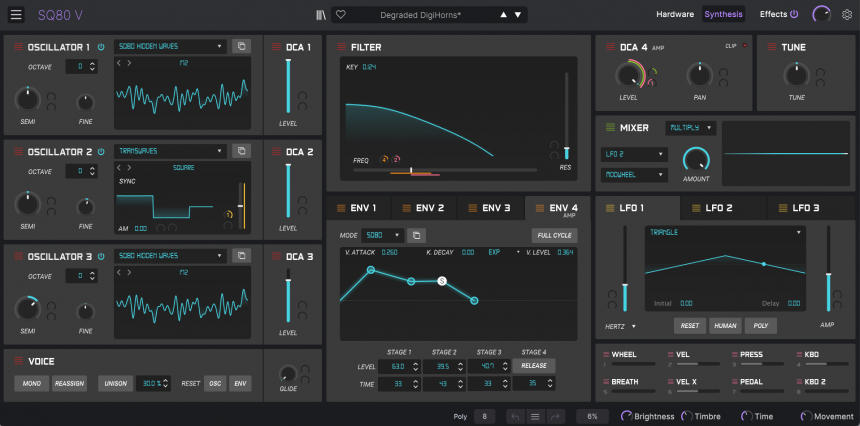Open the Oscillator 1 section menu icon
This screenshot has height=426, width=860.
[x=19, y=47]
